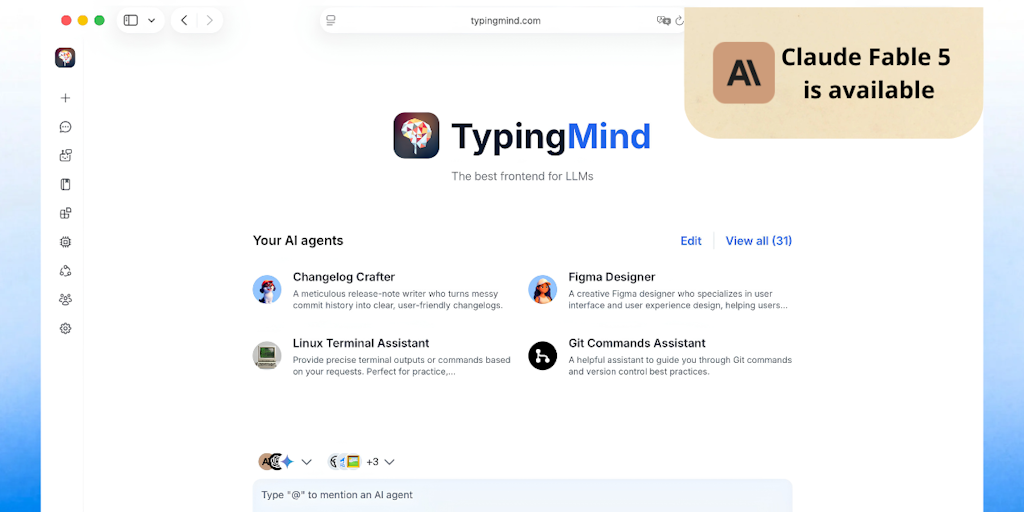The width and height of the screenshot is (1024, 512).
Task: Open the prompt library book icon
Action: [x=65, y=184]
